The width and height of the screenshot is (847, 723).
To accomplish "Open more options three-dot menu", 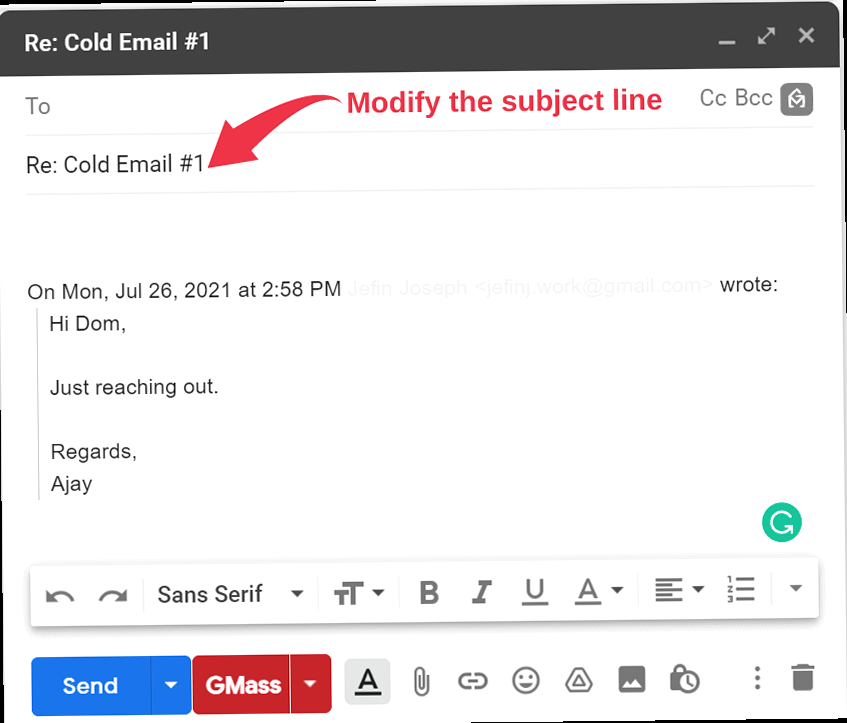I will click(757, 679).
